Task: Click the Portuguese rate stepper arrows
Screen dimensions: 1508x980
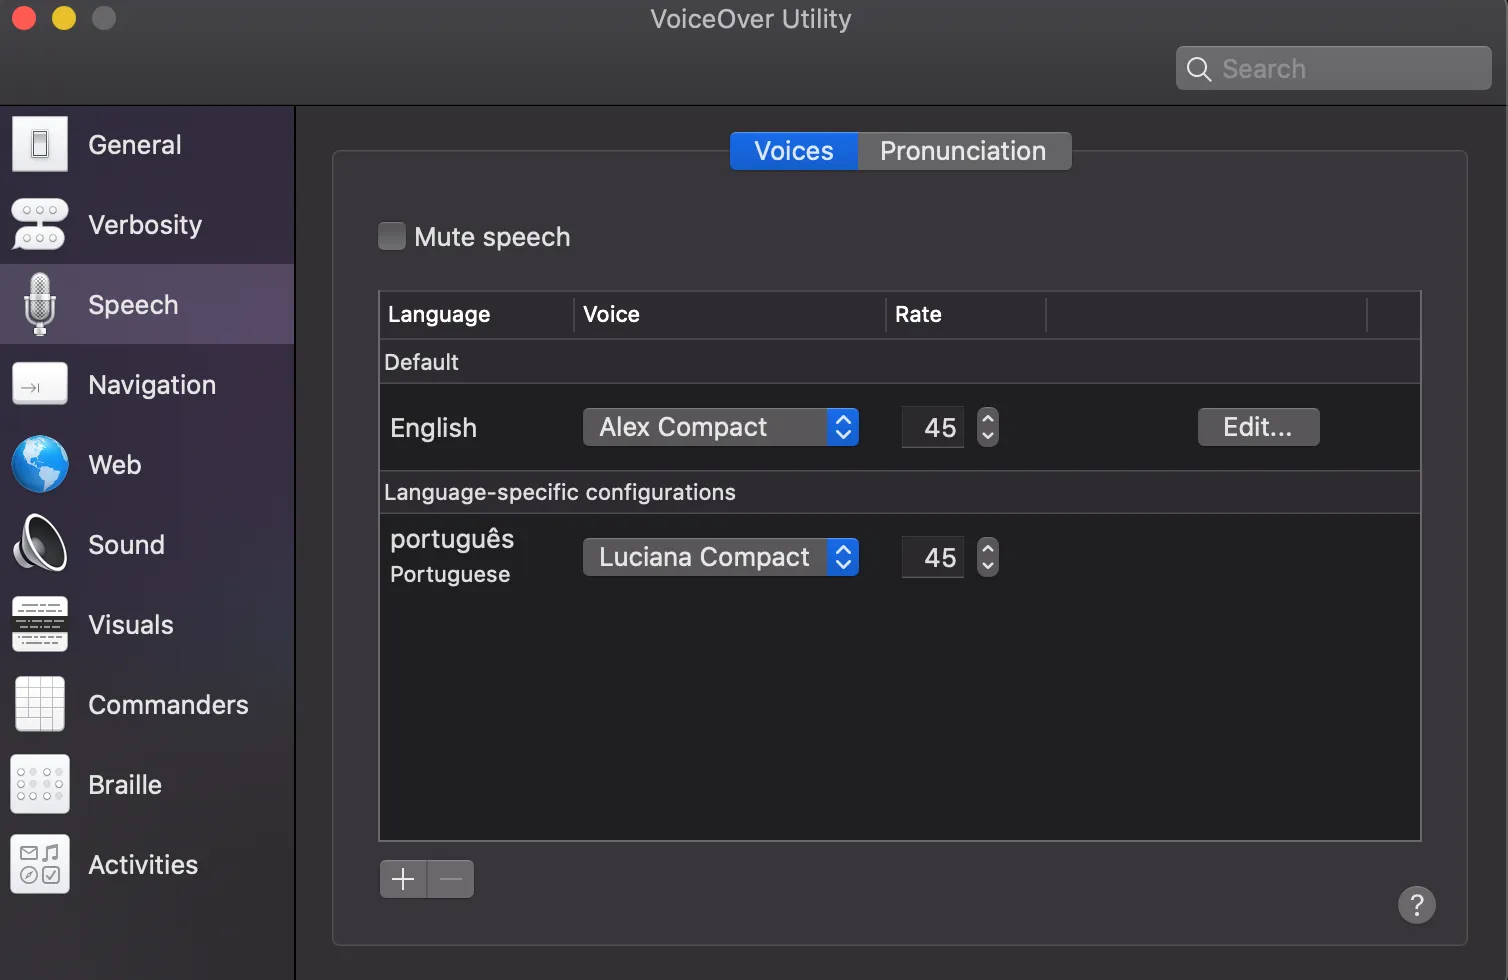Action: pos(988,557)
